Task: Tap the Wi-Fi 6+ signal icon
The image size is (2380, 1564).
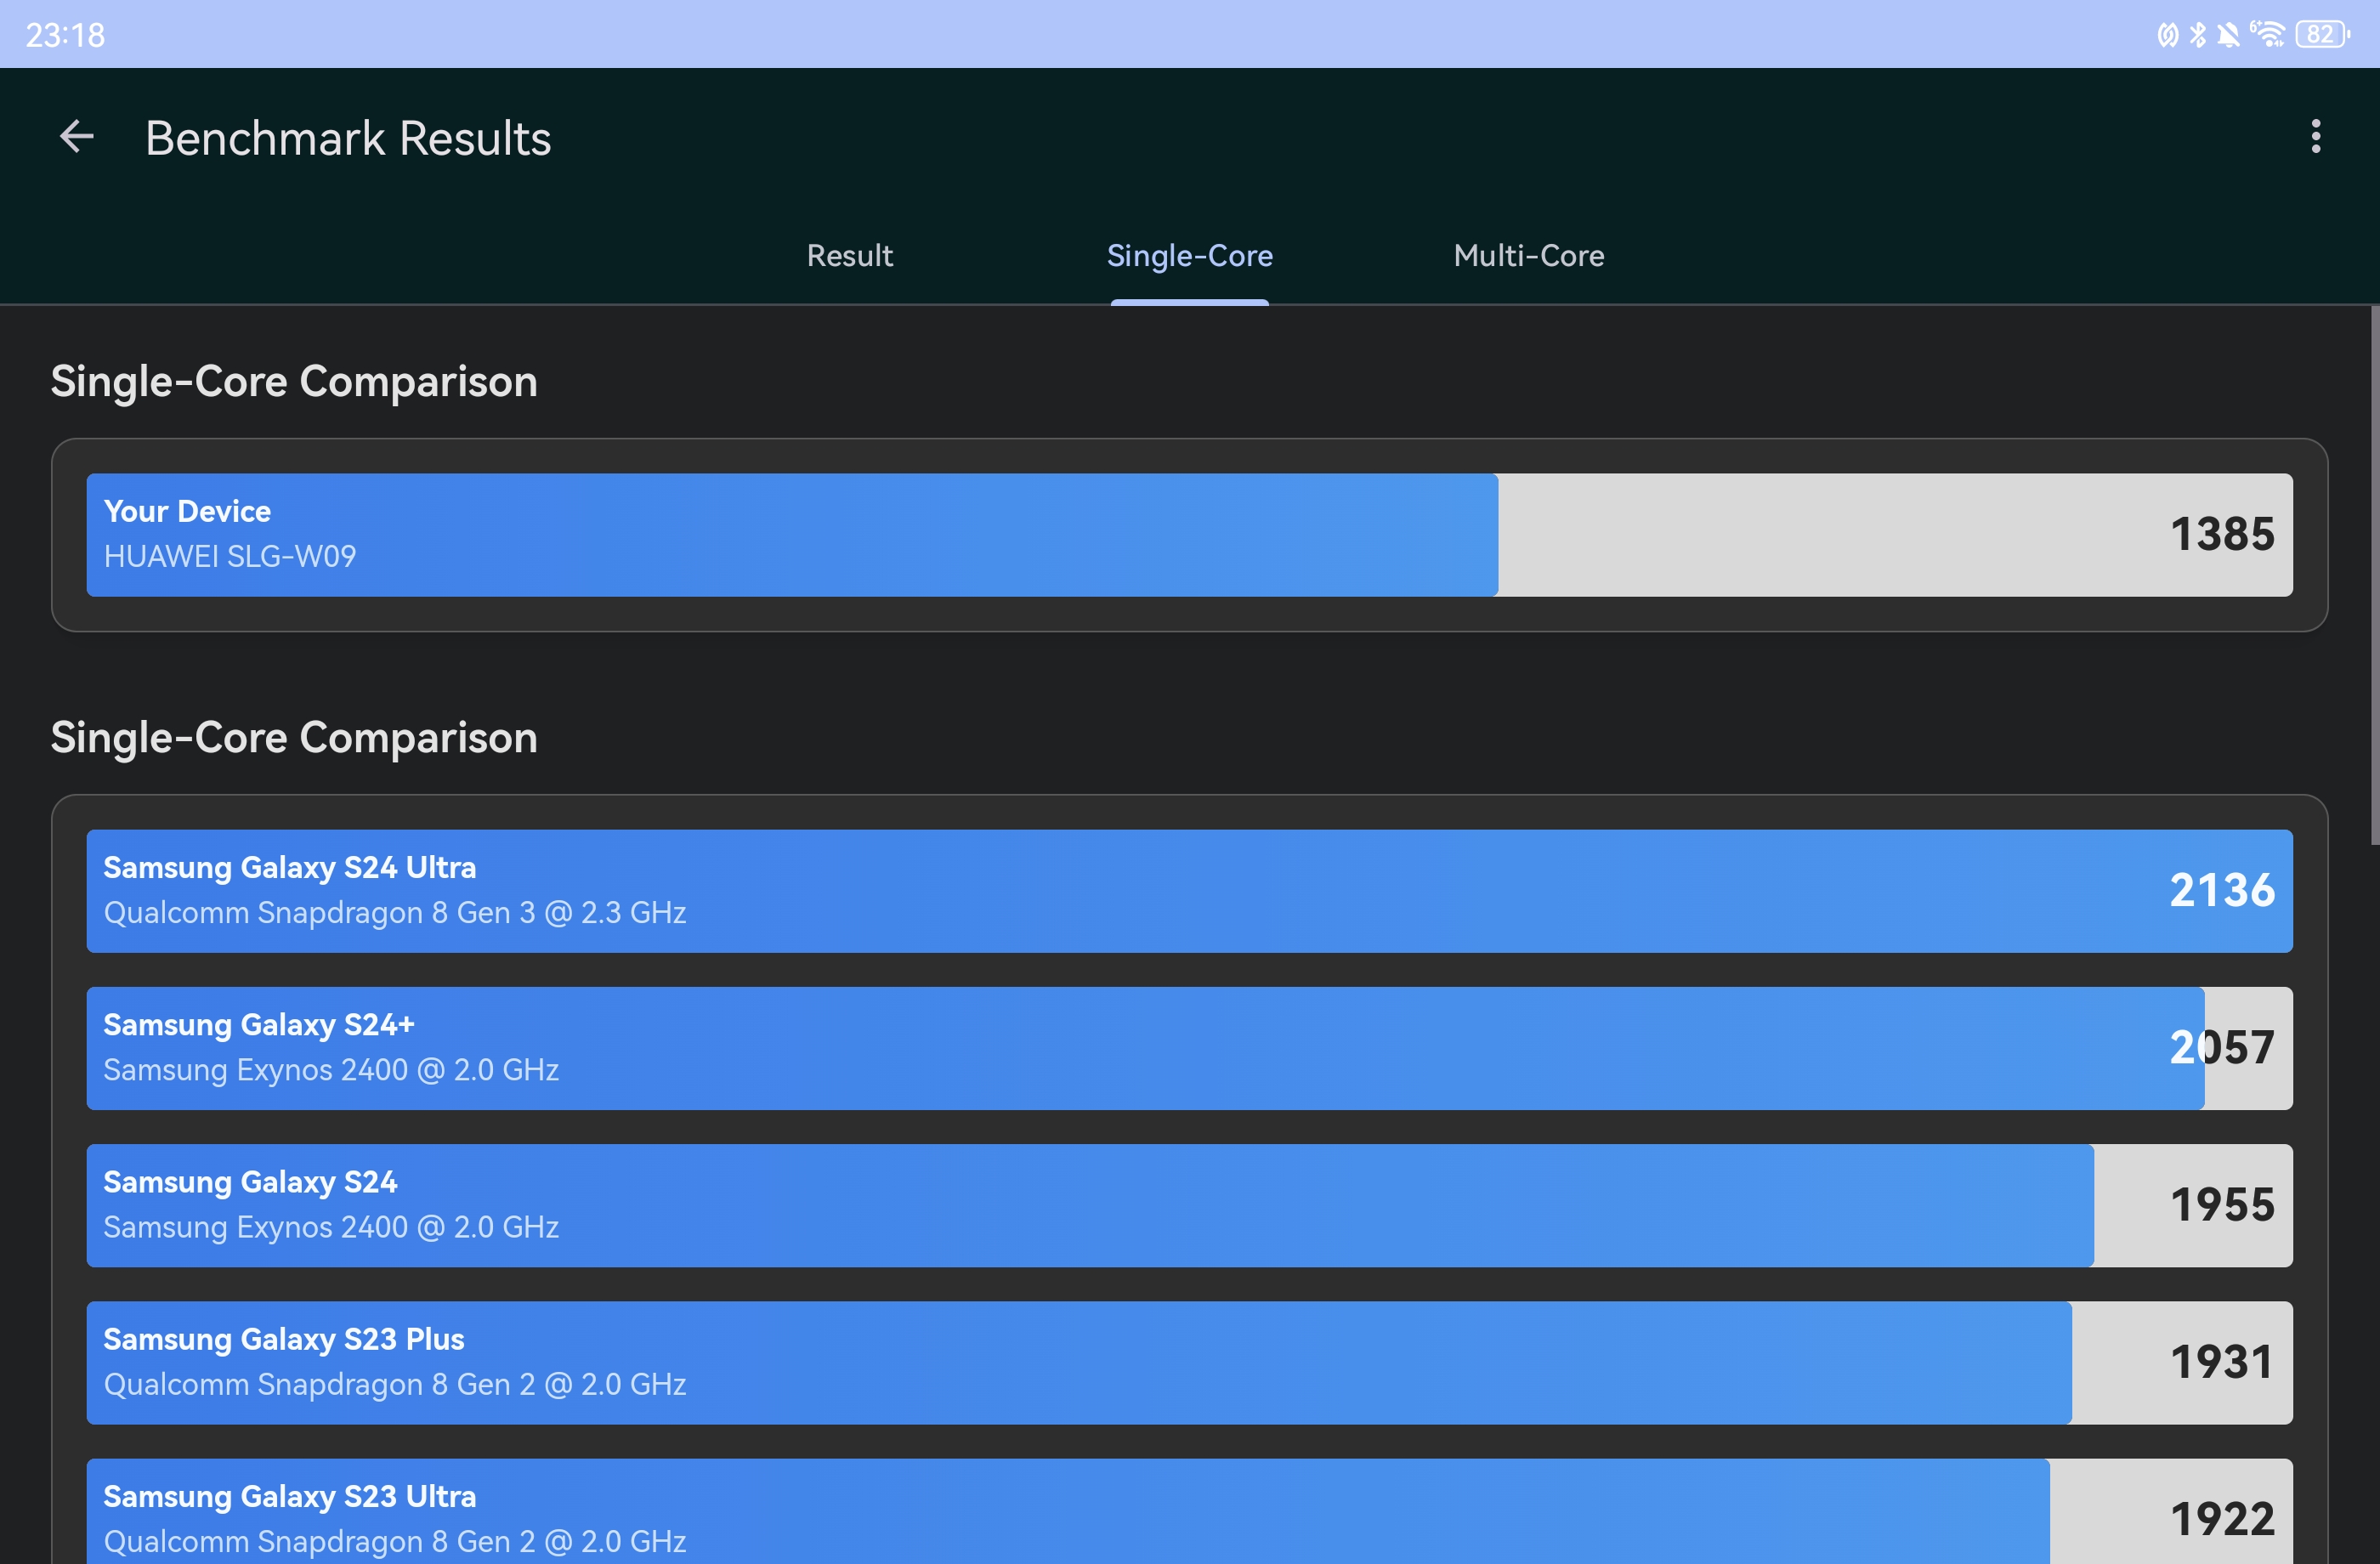Action: [2267, 35]
